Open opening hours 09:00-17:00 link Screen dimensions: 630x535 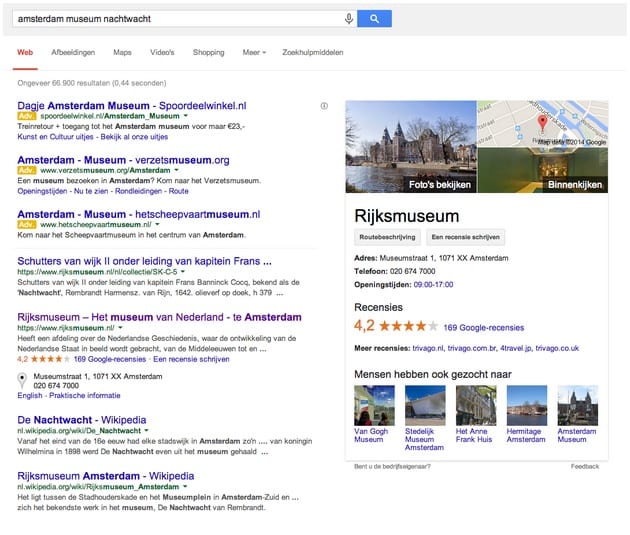pyautogui.click(x=433, y=284)
